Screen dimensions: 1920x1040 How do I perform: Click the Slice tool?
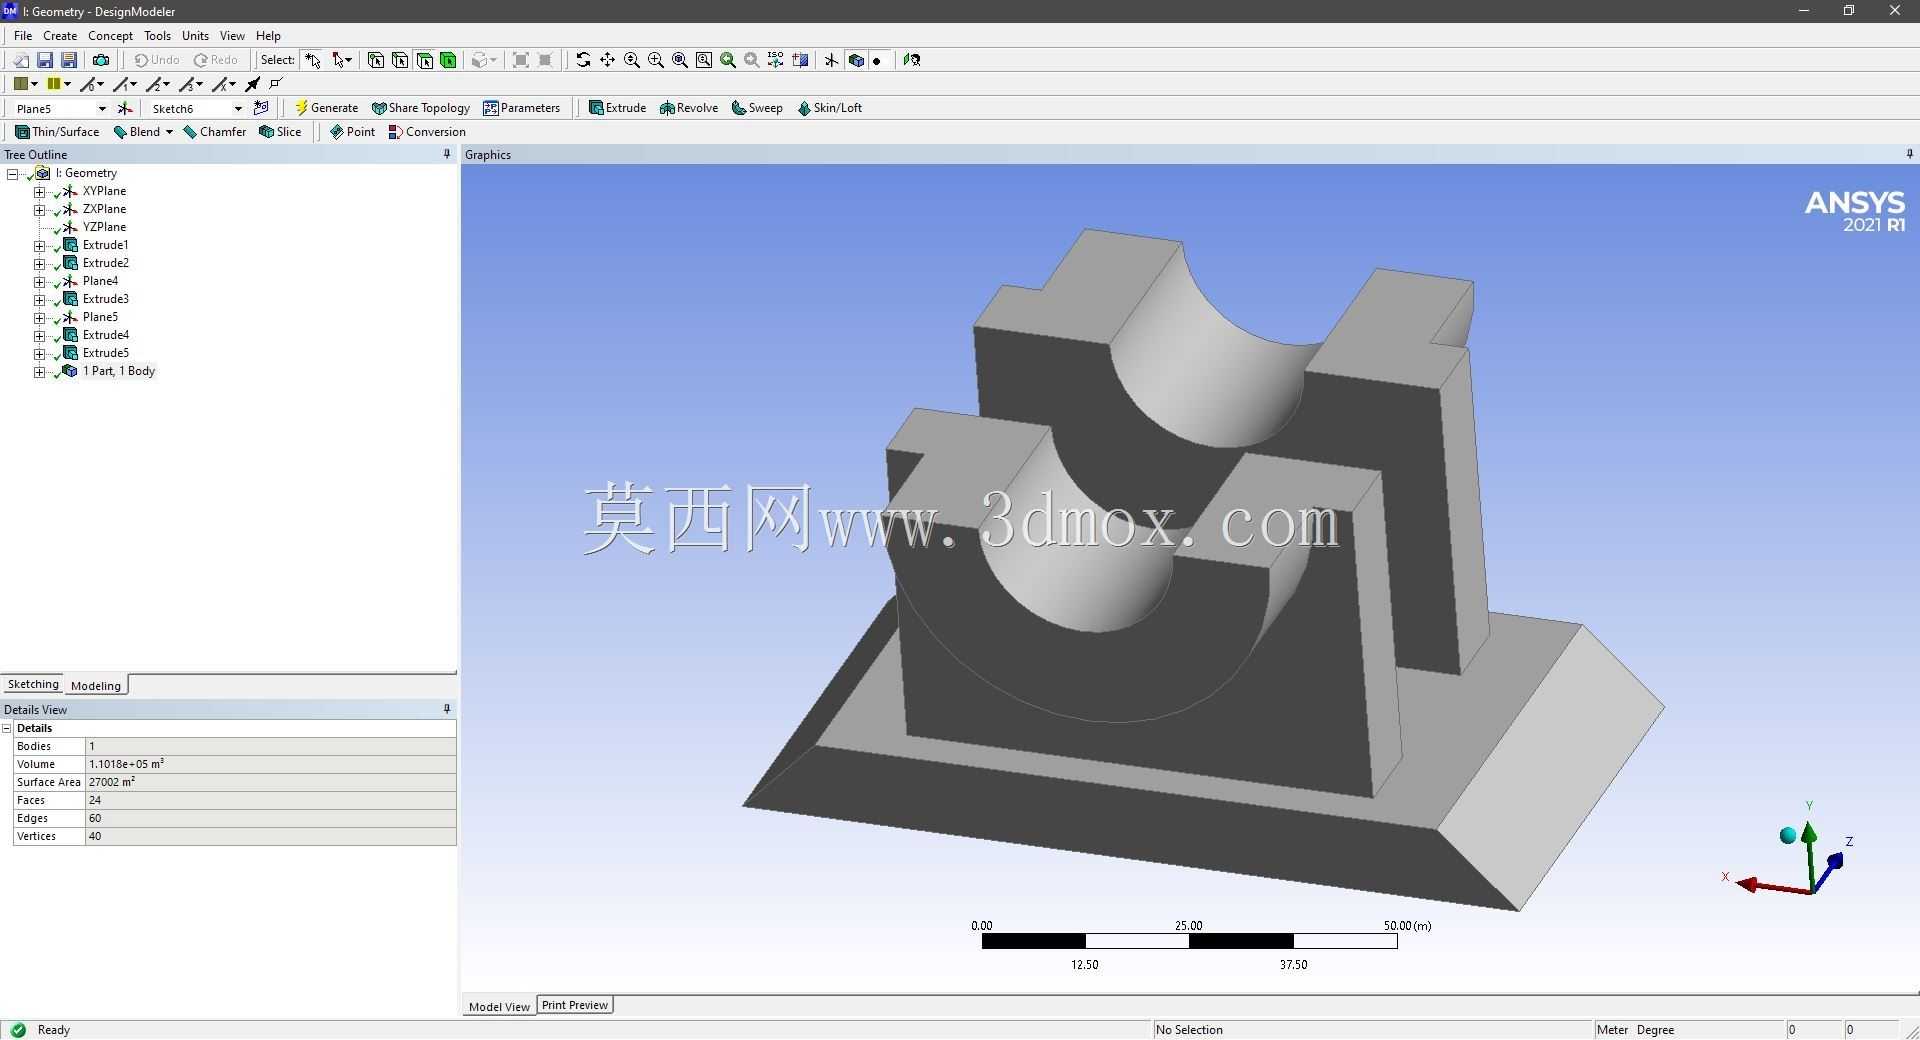coord(280,132)
